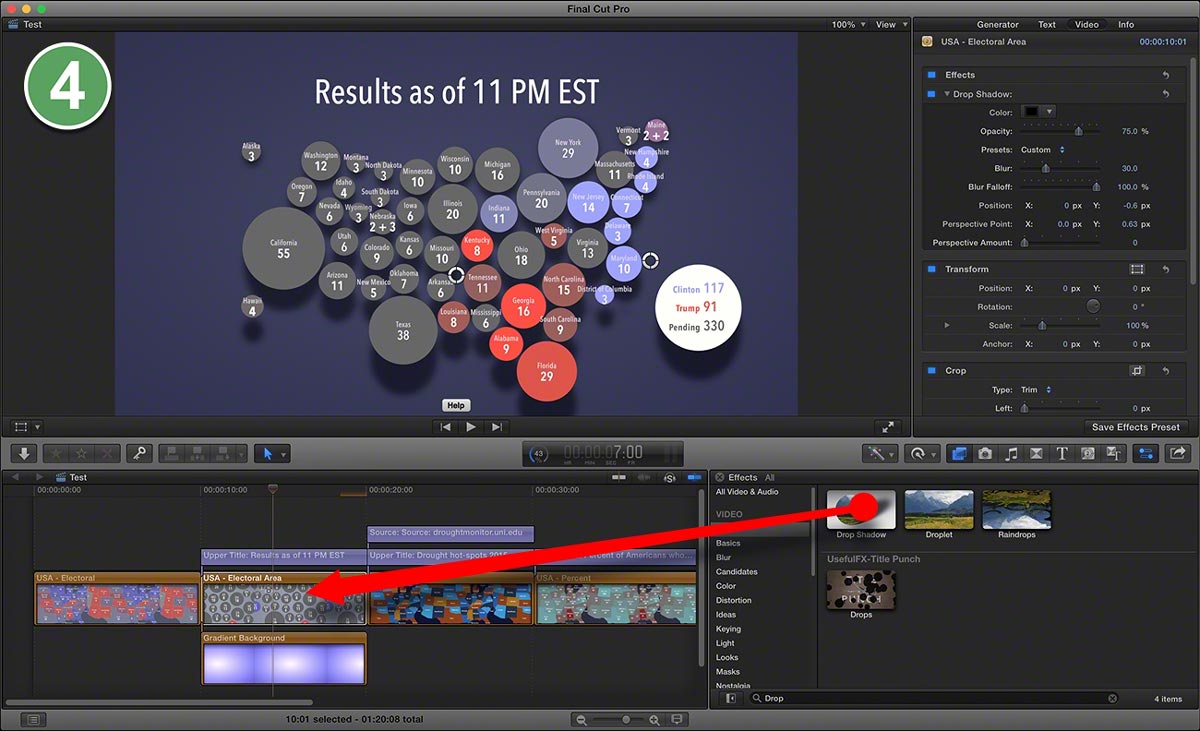Open the Titles Browser T icon
The image size is (1200, 731).
pyautogui.click(x=1061, y=453)
